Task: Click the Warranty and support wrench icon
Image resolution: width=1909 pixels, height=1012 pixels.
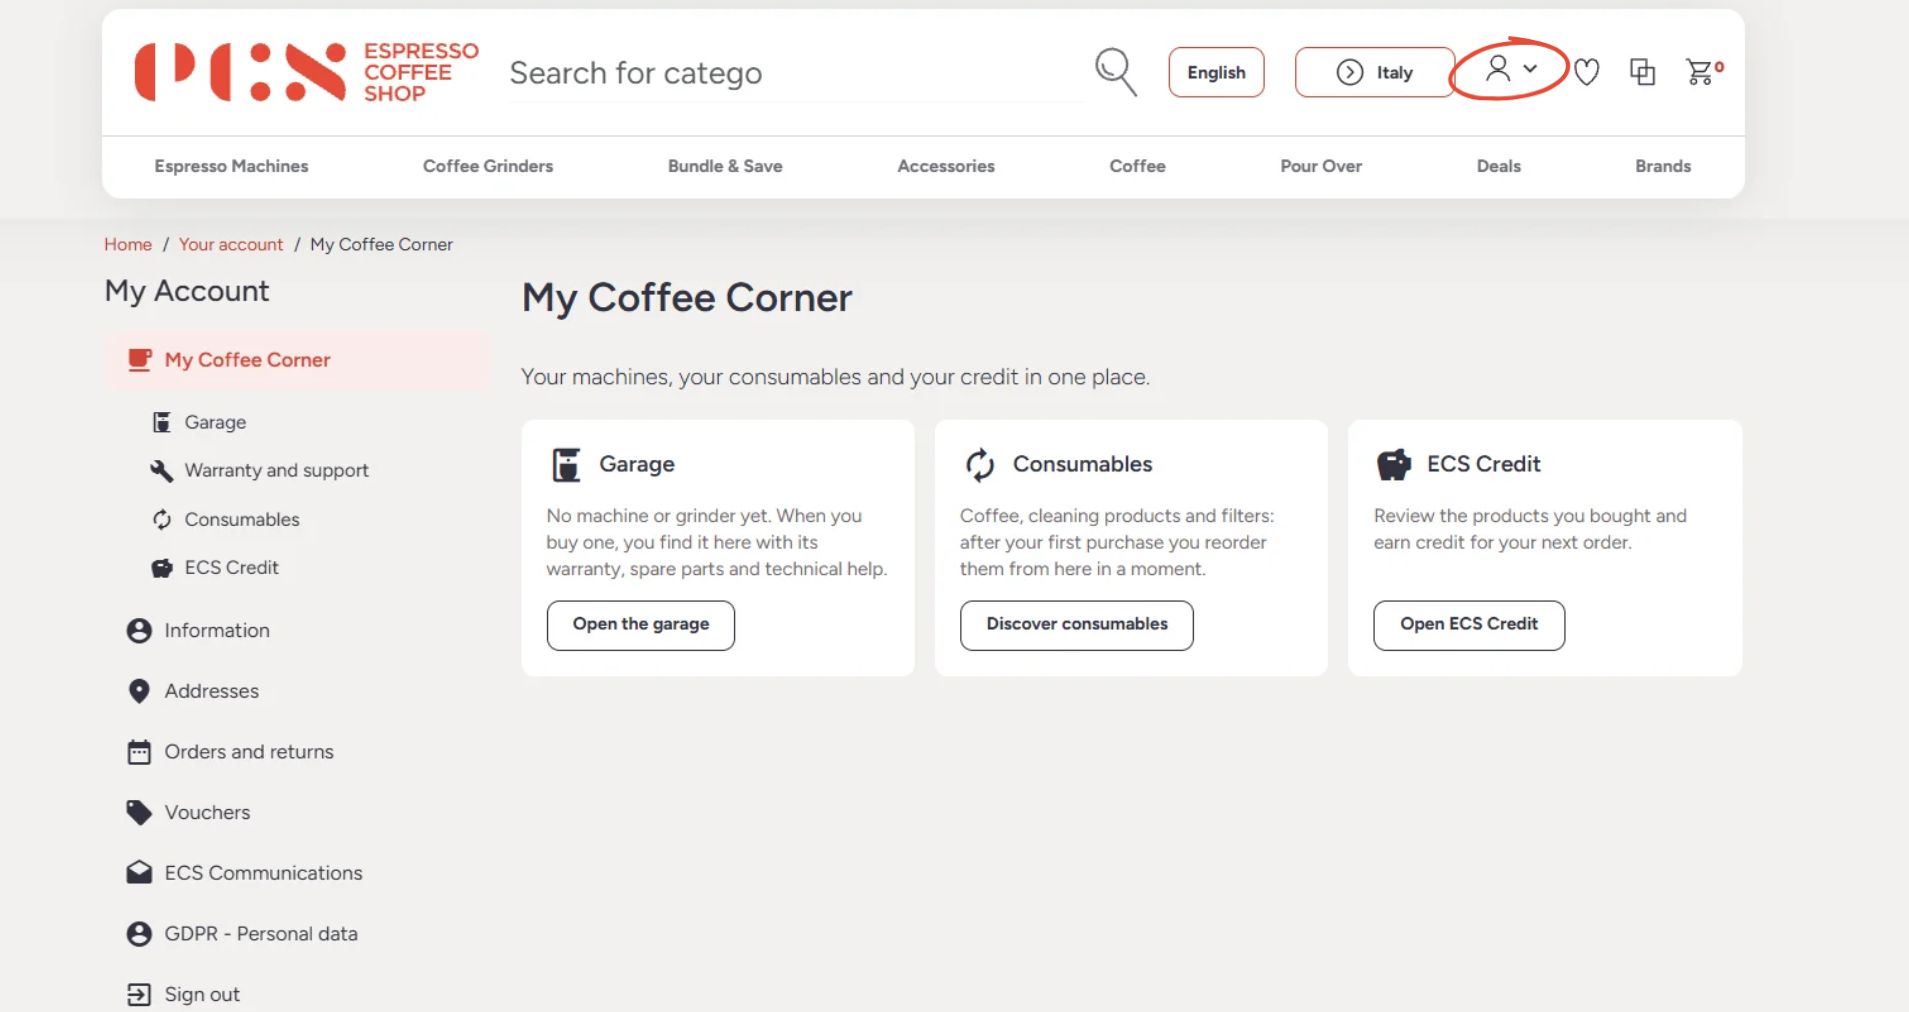Action: (x=161, y=471)
